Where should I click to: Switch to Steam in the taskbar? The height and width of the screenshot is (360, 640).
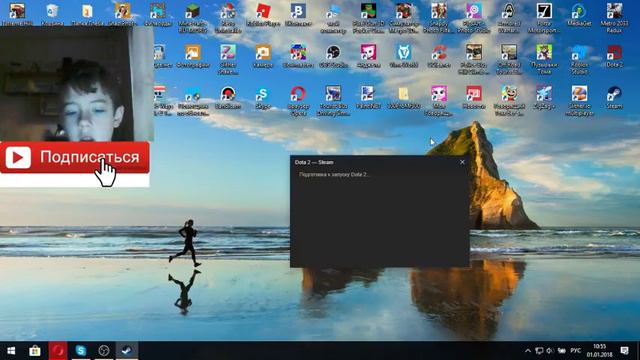127,351
